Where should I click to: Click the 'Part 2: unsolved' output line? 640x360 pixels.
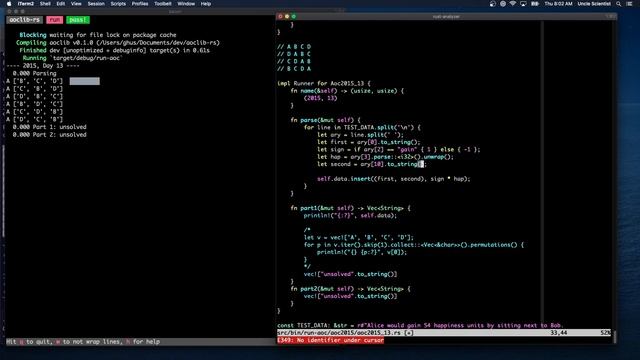(49, 135)
